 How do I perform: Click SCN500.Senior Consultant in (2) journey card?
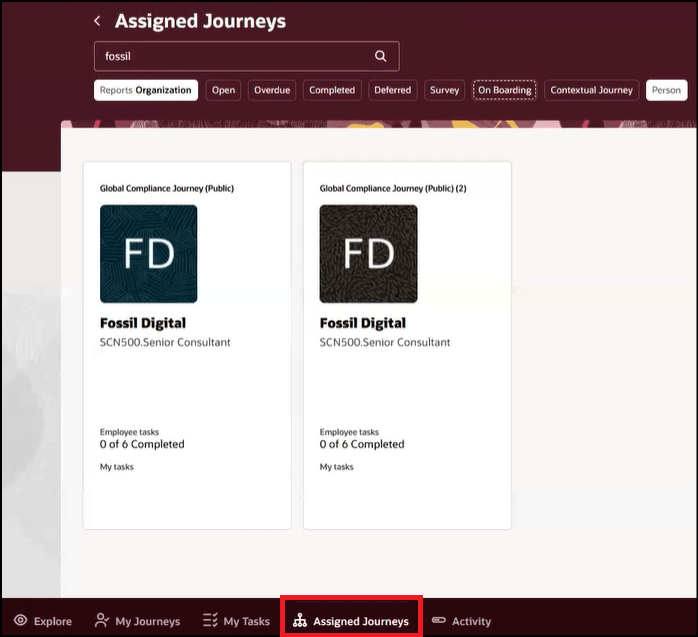(x=385, y=342)
